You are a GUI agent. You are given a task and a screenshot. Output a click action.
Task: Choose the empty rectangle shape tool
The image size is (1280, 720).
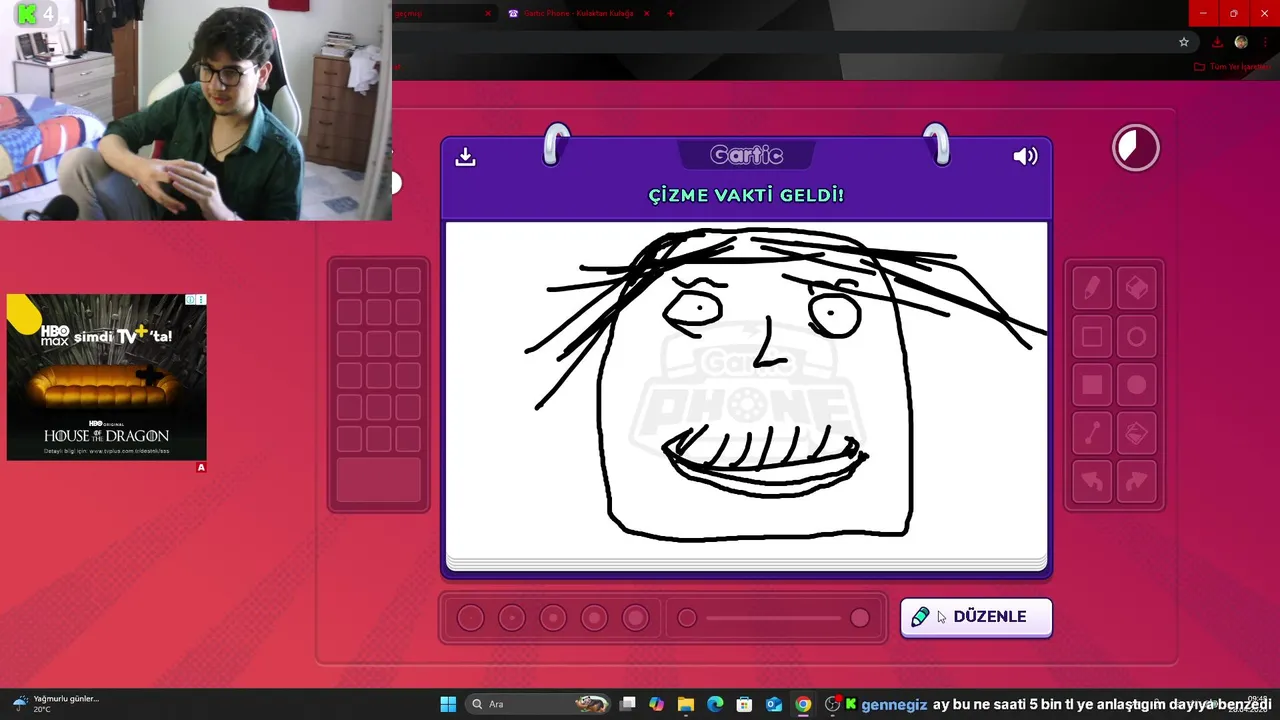point(1092,337)
